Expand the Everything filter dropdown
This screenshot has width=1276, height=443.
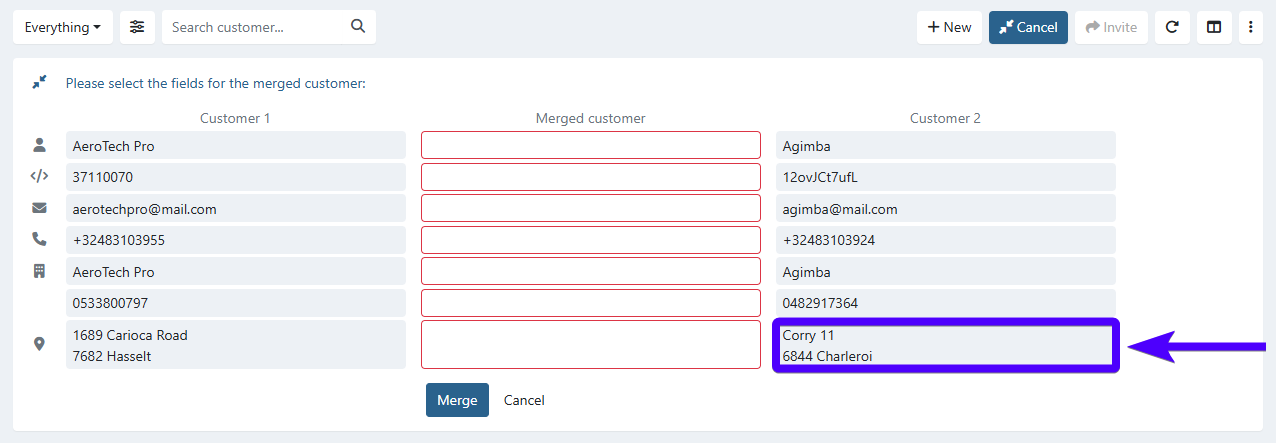tap(62, 27)
